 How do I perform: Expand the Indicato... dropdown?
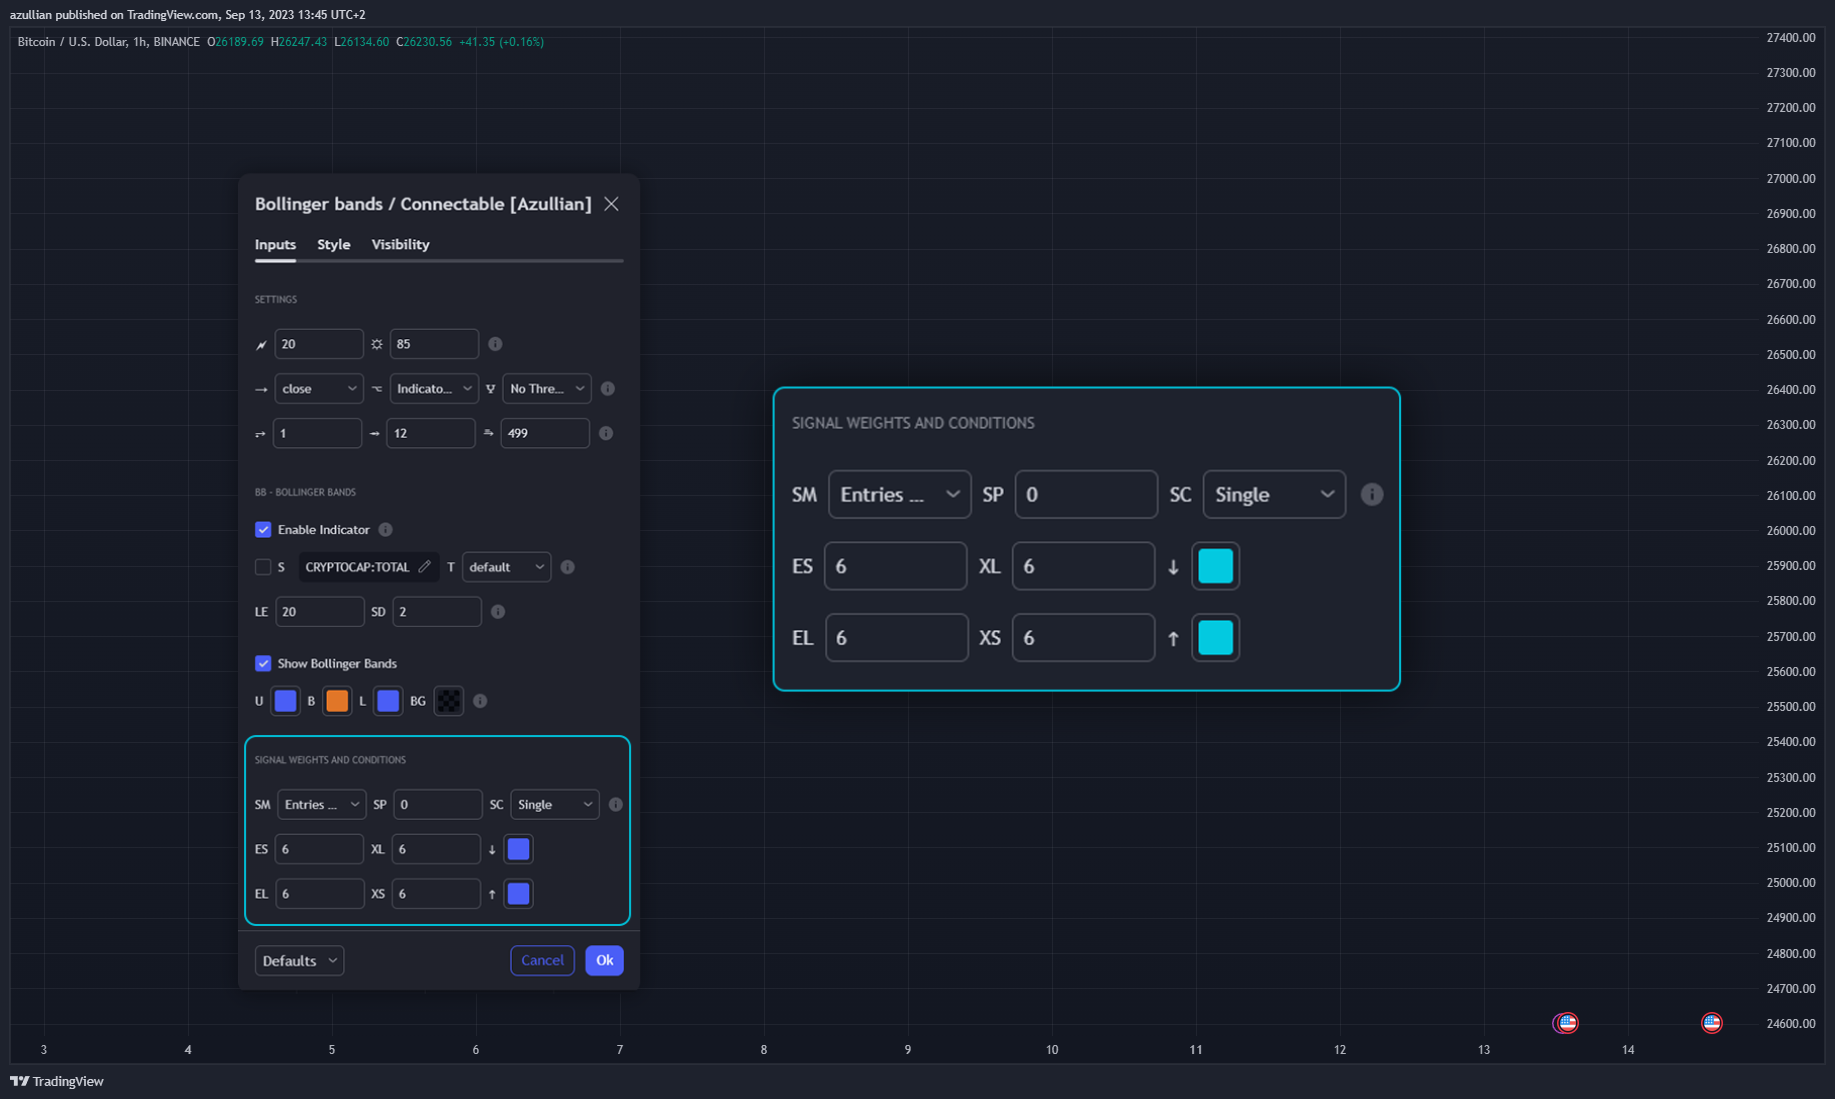(434, 388)
